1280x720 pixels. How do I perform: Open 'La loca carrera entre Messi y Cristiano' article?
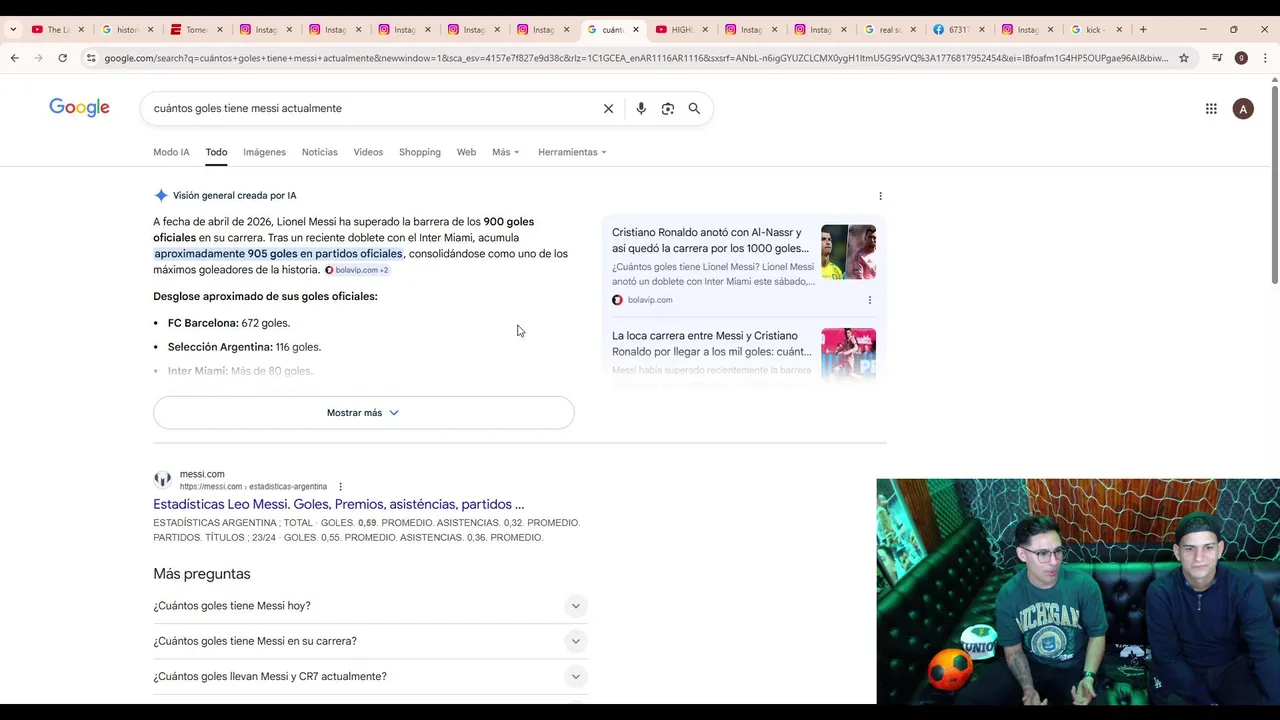pyautogui.click(x=712, y=344)
